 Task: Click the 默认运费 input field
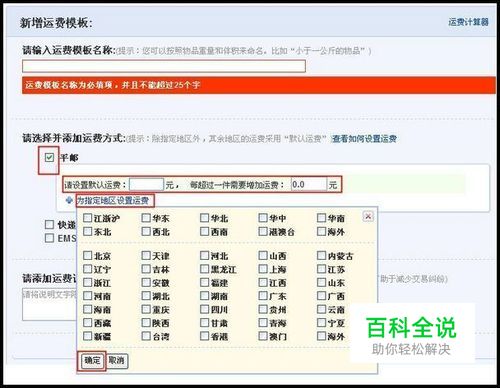click(146, 184)
